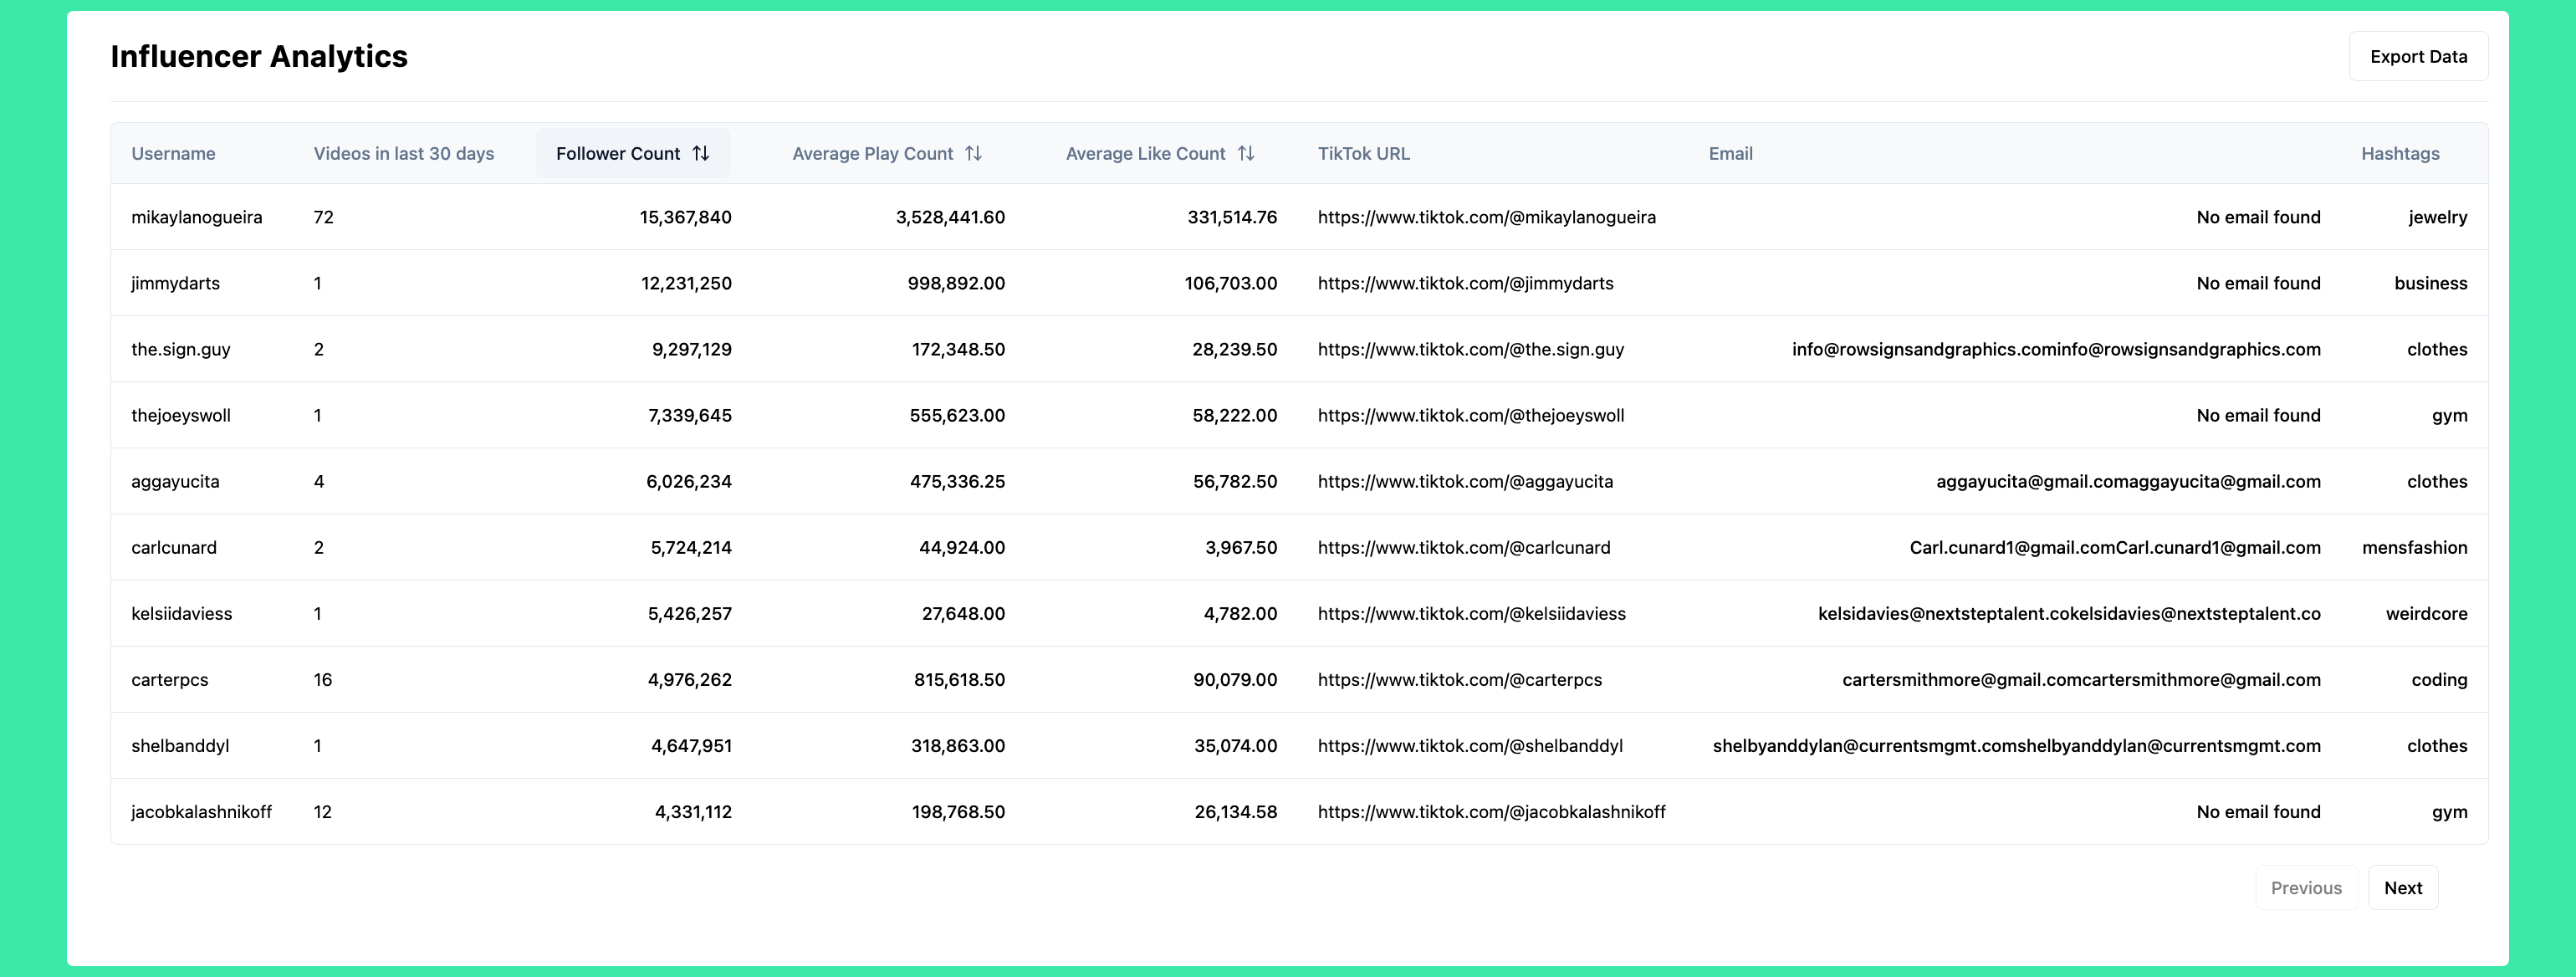This screenshot has width=2576, height=977.
Task: Click the Username column header
Action: pos(173,153)
